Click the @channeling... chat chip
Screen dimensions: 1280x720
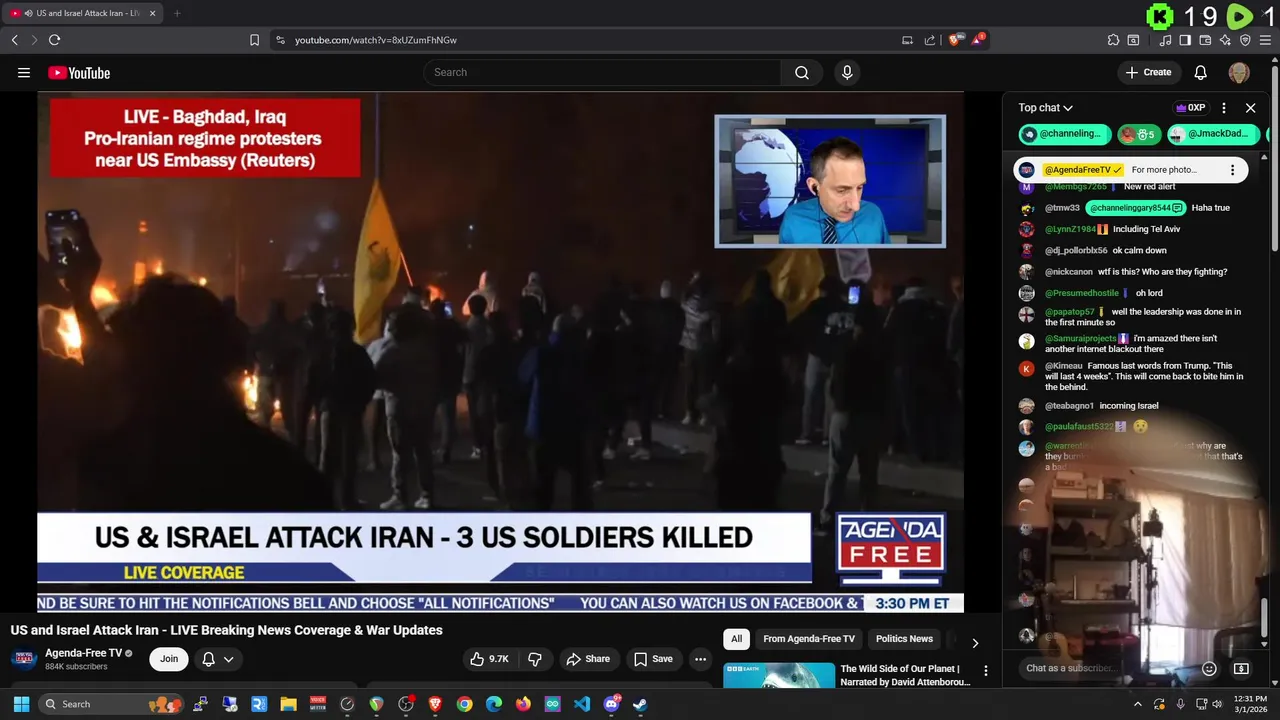[1065, 134]
